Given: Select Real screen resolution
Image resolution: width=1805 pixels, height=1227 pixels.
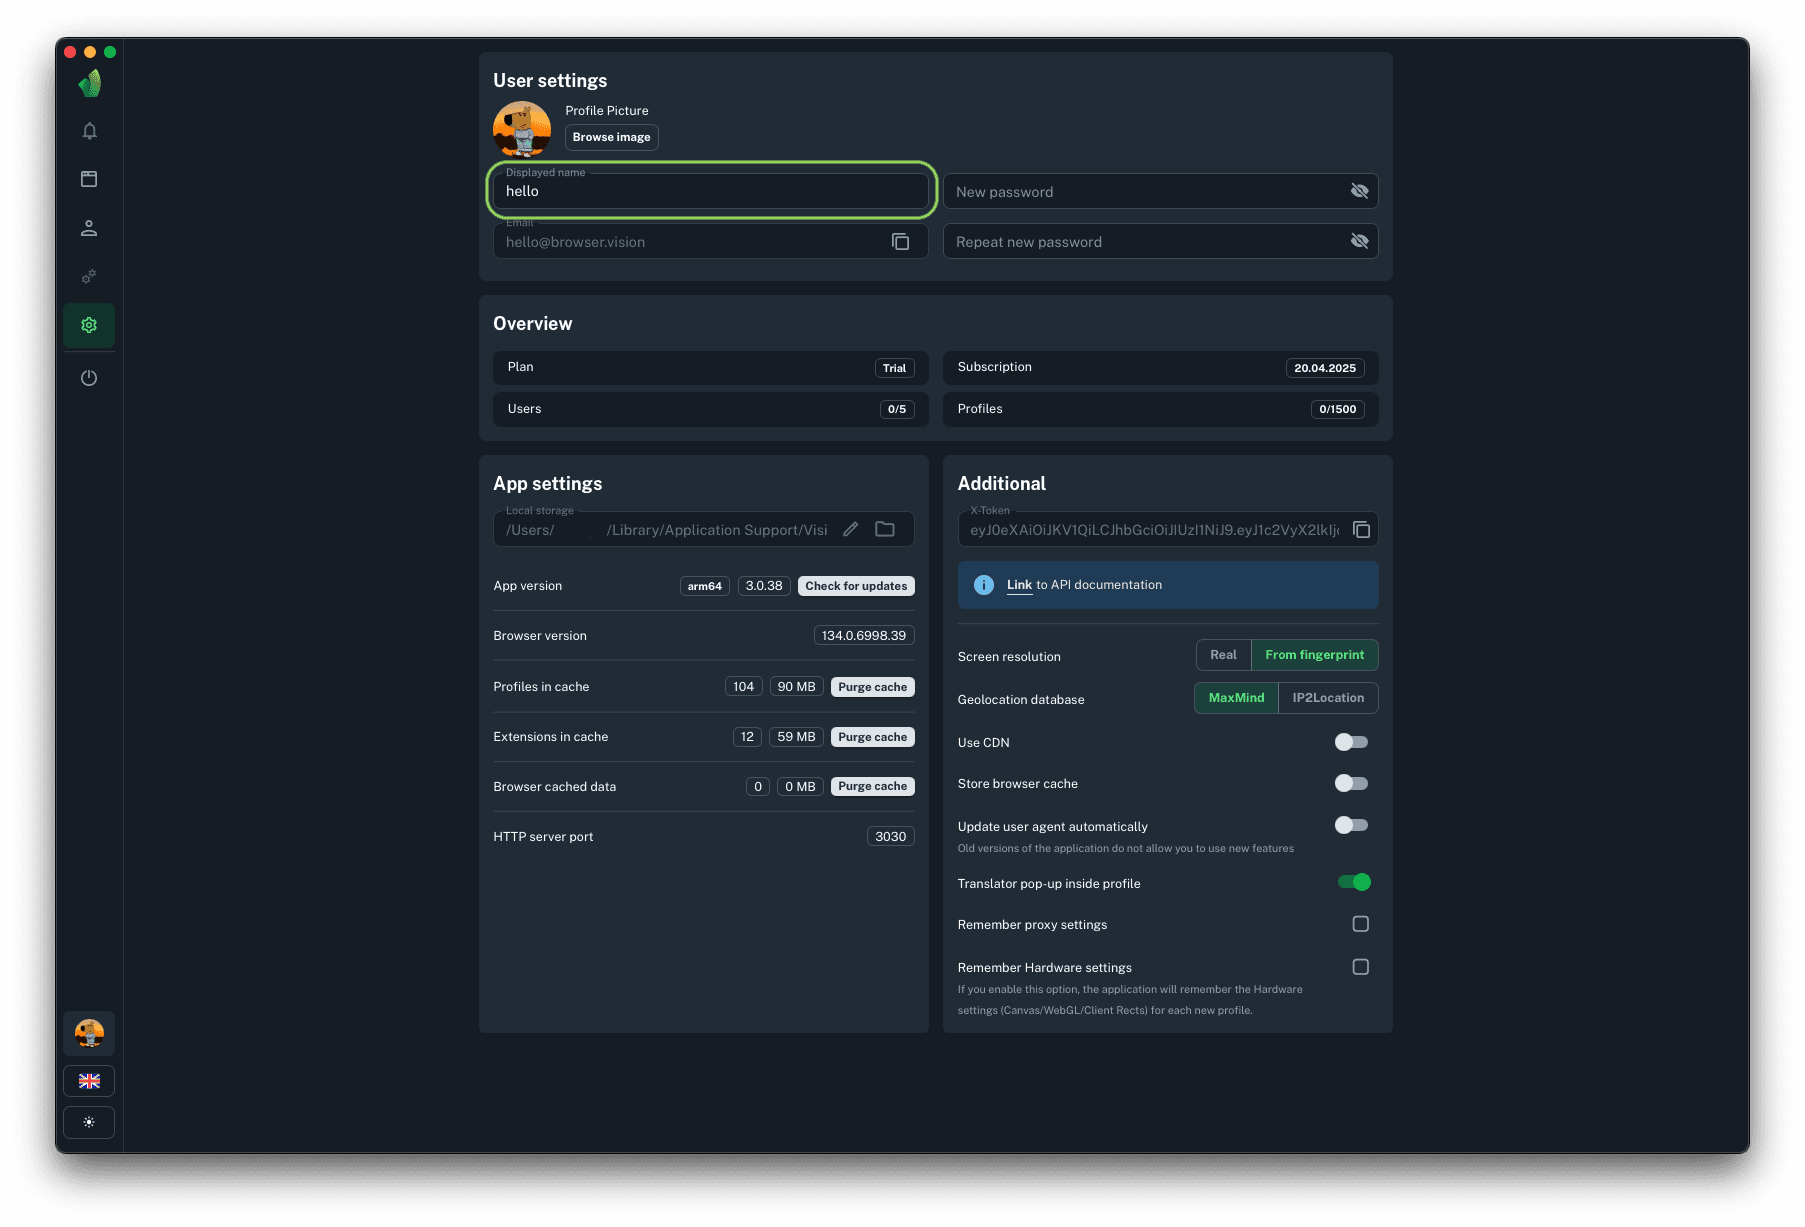Looking at the screenshot, I should (1223, 655).
